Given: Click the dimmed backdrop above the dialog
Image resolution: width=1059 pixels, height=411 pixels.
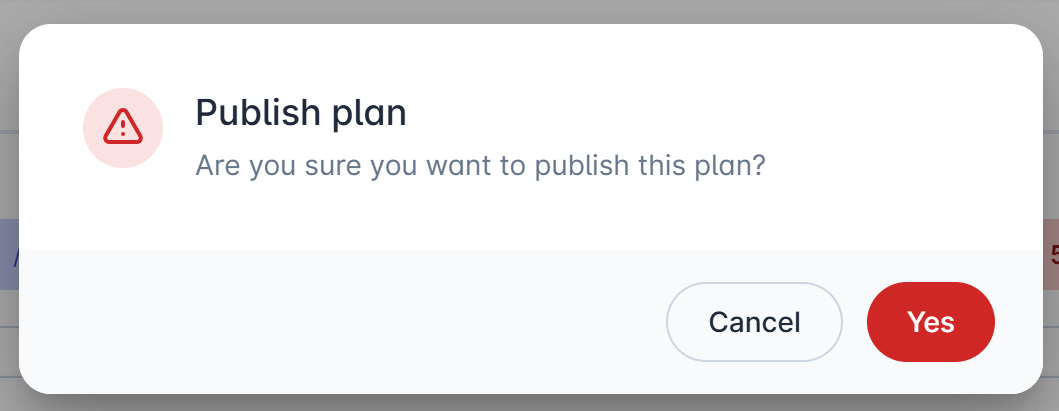Looking at the screenshot, I should (x=530, y=11).
